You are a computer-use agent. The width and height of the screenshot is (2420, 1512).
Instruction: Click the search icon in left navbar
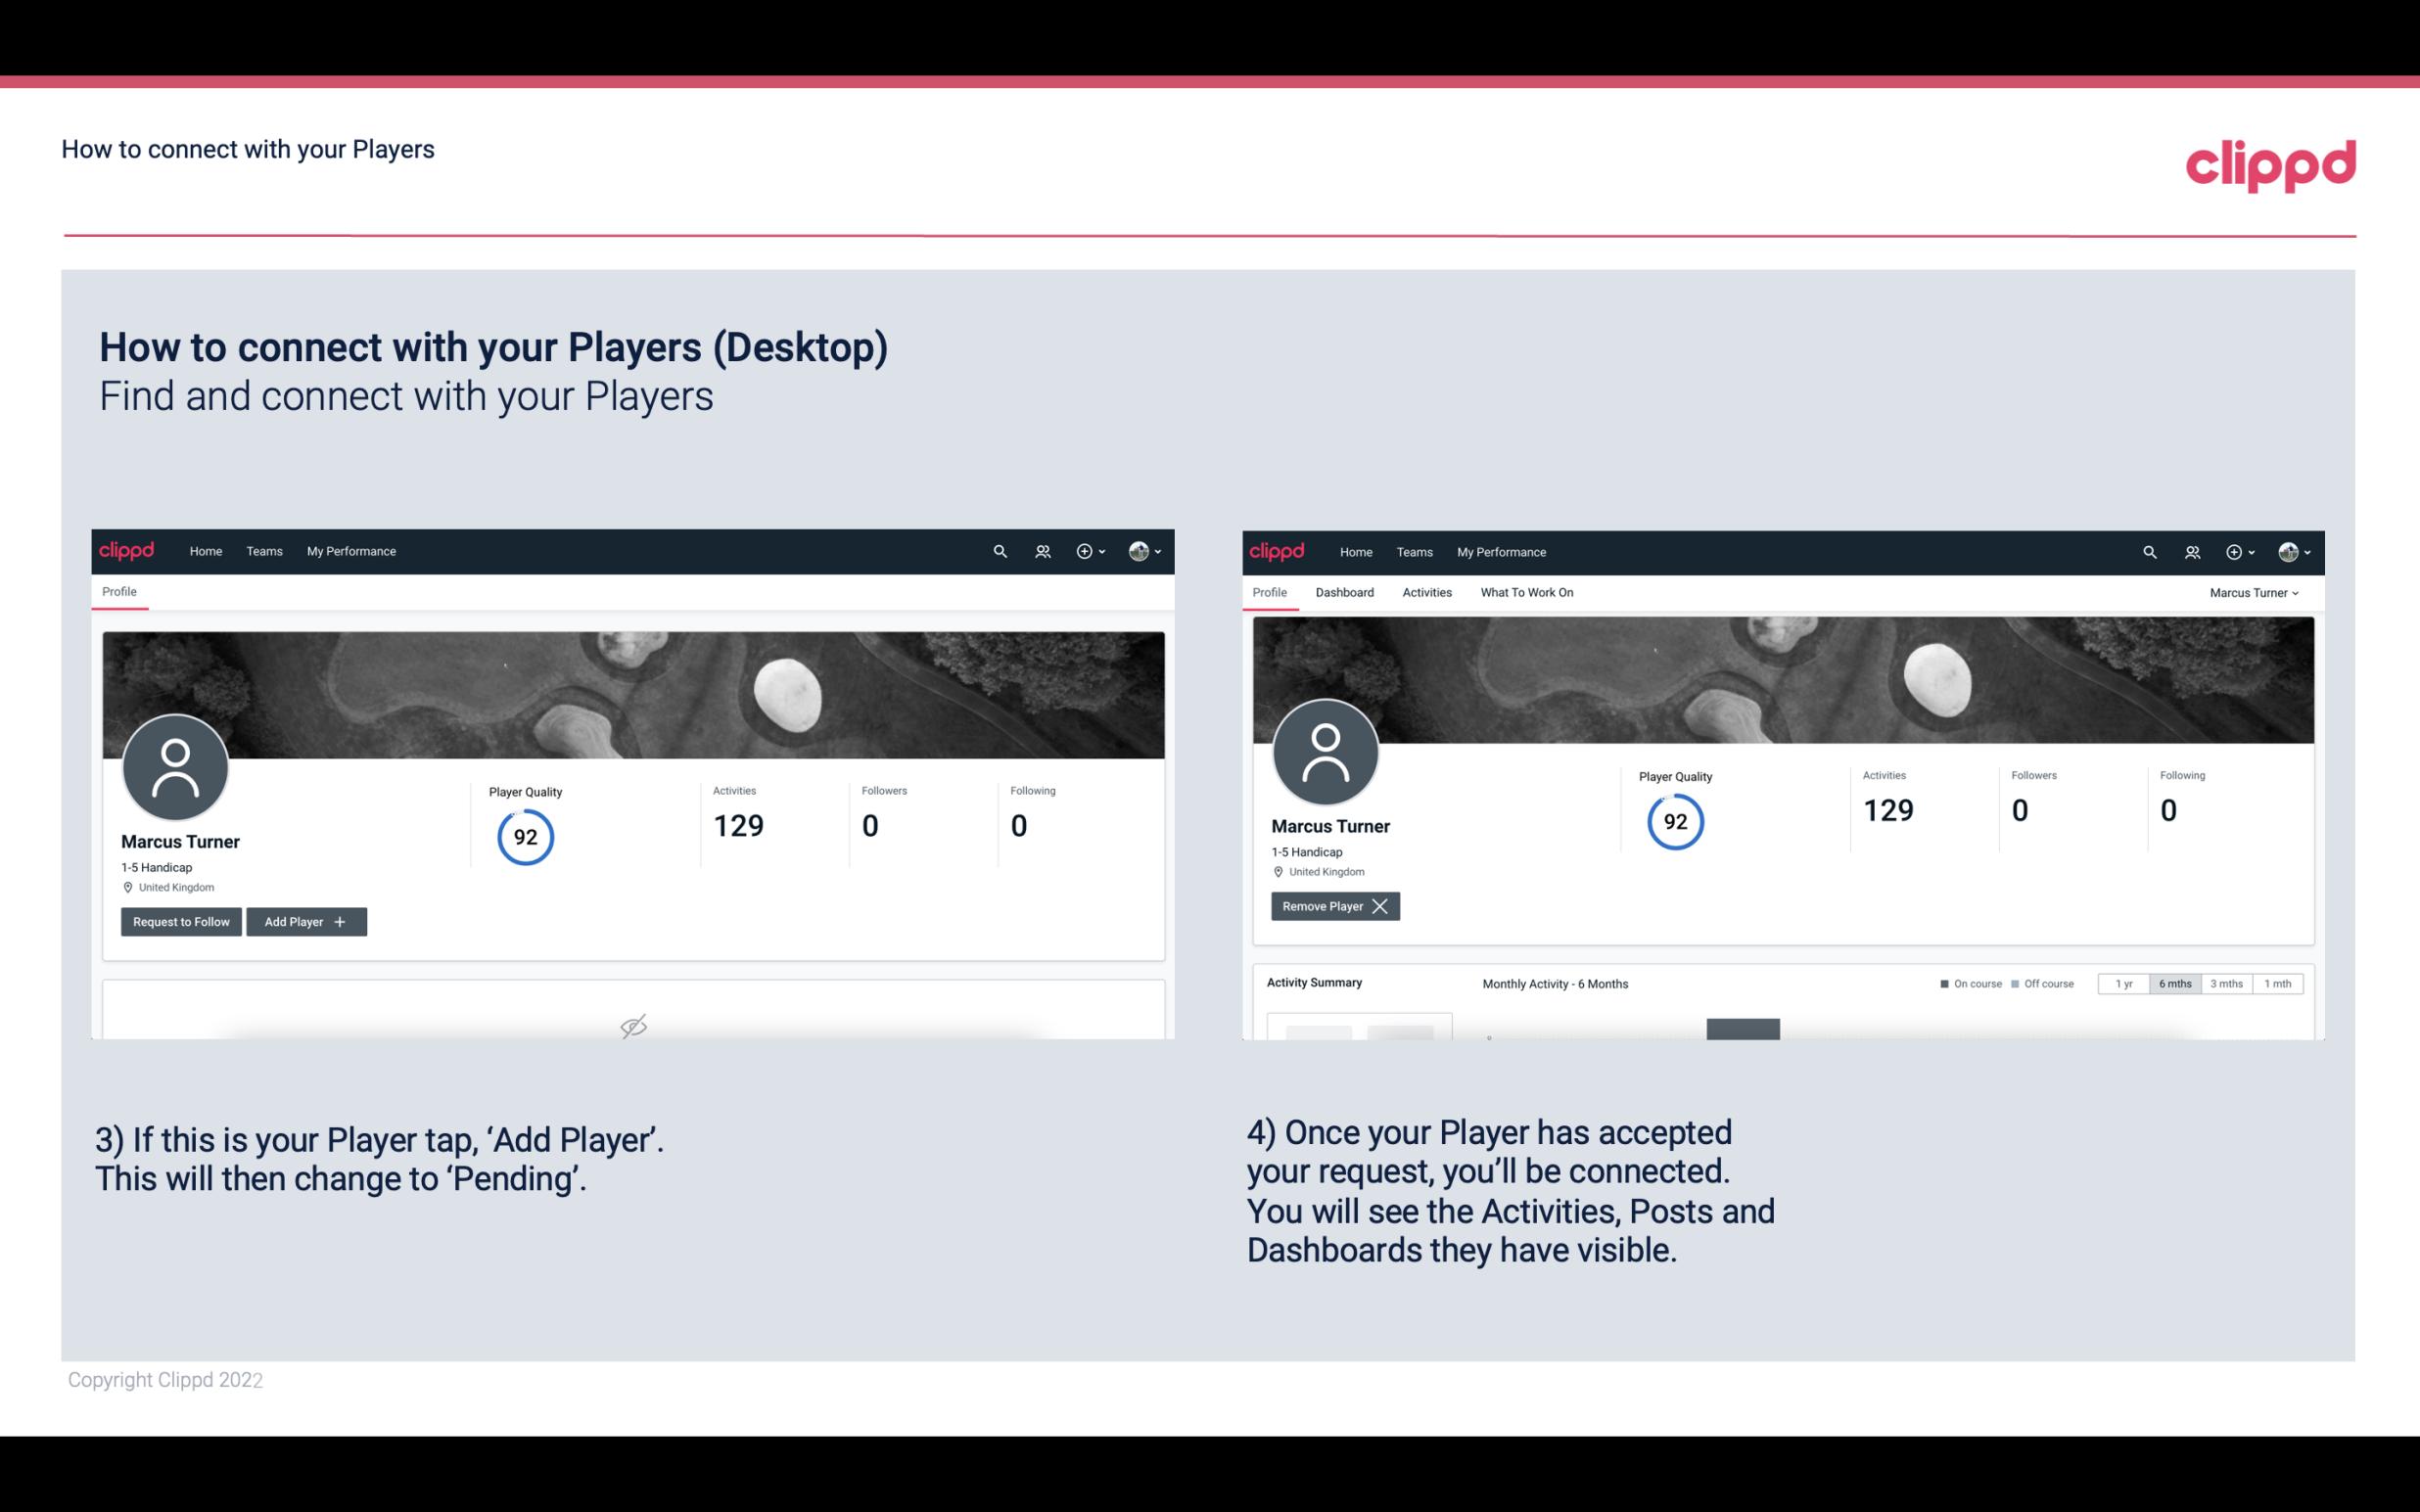(x=999, y=550)
